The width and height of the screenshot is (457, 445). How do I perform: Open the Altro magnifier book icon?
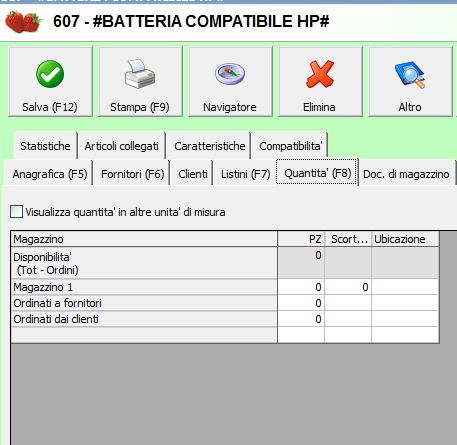click(x=410, y=75)
